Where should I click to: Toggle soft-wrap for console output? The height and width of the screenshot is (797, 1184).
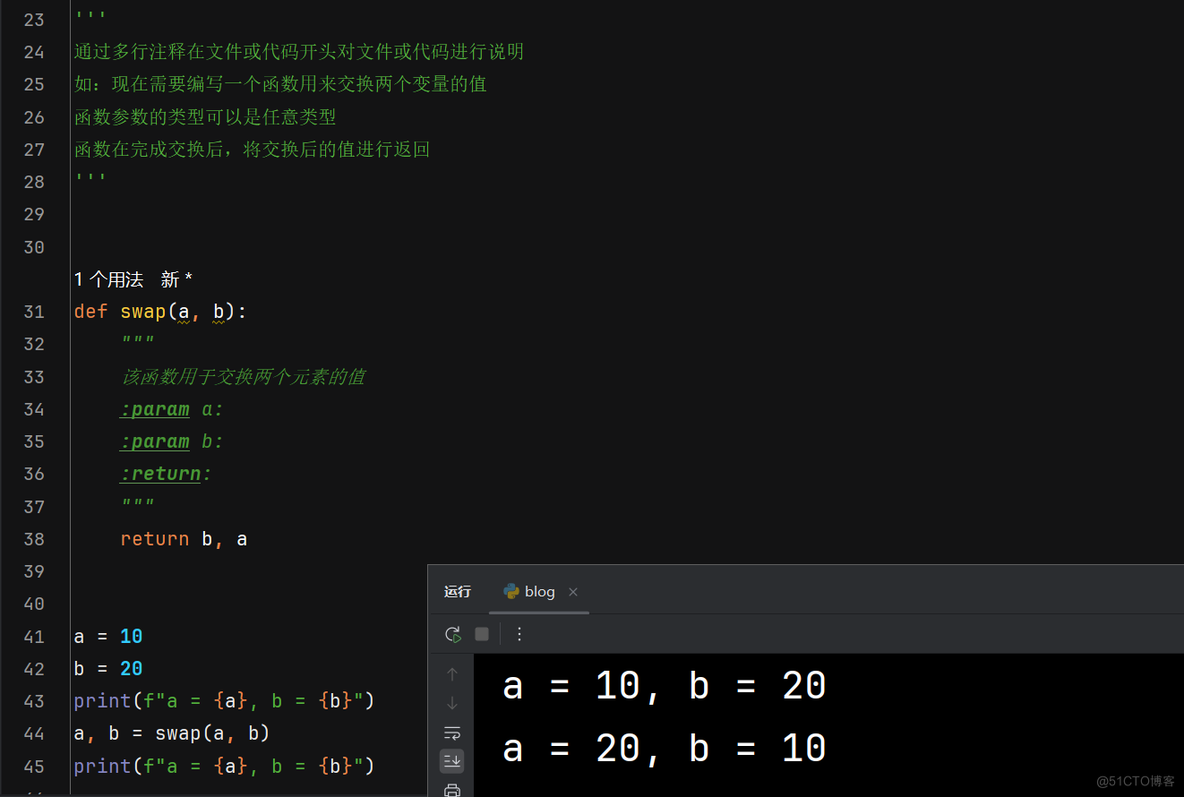coord(452,733)
